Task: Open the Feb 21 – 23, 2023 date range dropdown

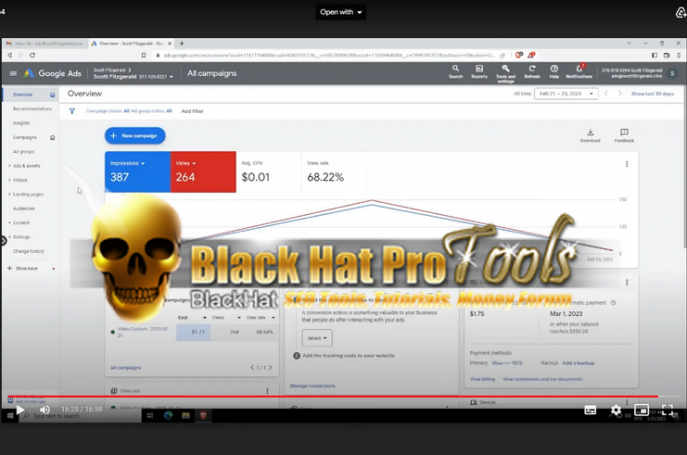Action: (566, 94)
